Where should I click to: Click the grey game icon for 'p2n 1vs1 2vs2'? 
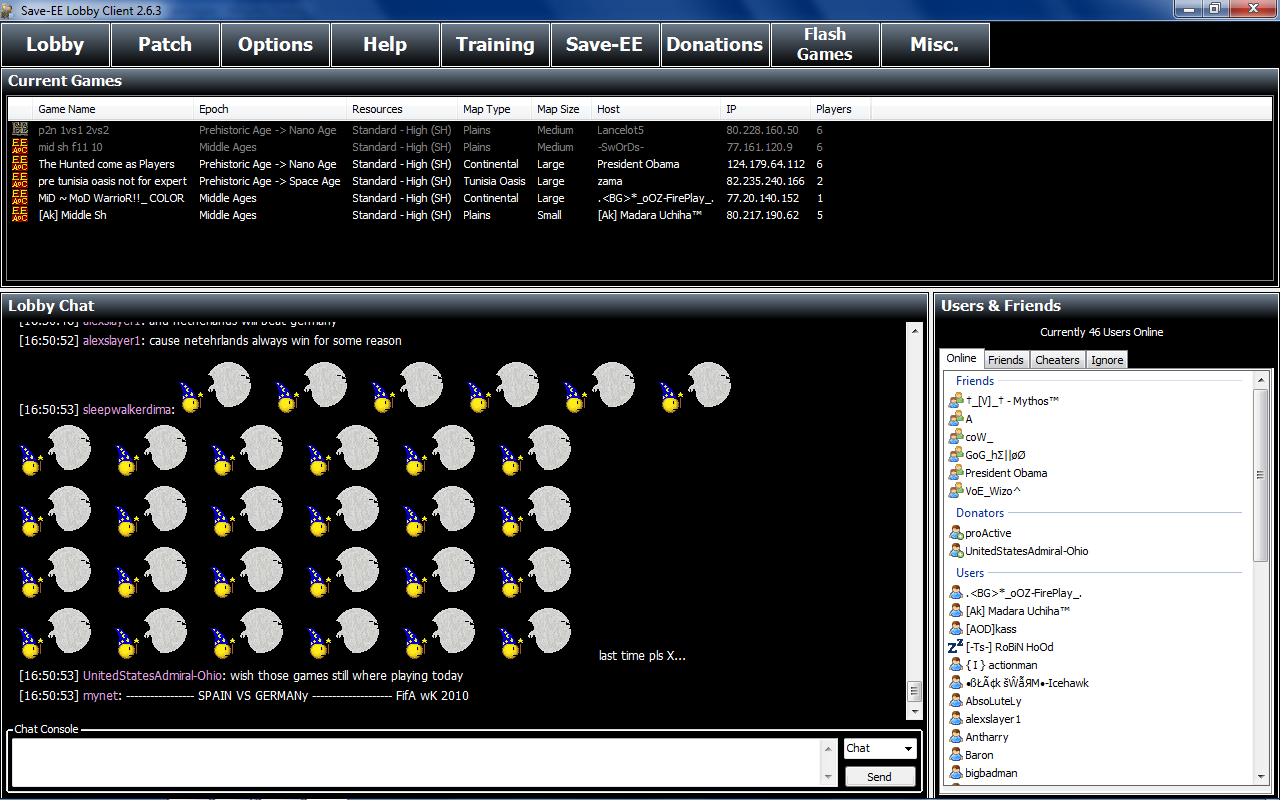[19, 130]
